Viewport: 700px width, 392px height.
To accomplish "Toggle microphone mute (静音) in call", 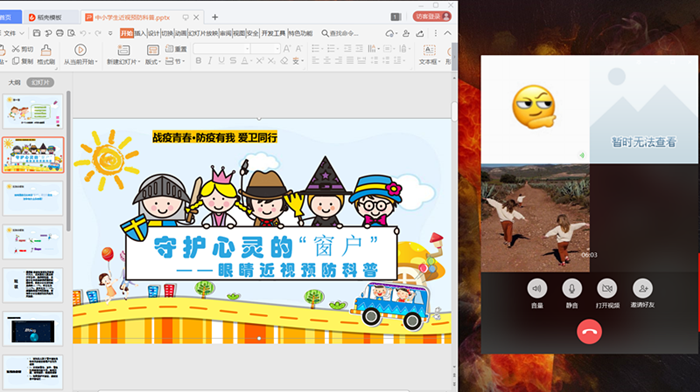I will [572, 288].
